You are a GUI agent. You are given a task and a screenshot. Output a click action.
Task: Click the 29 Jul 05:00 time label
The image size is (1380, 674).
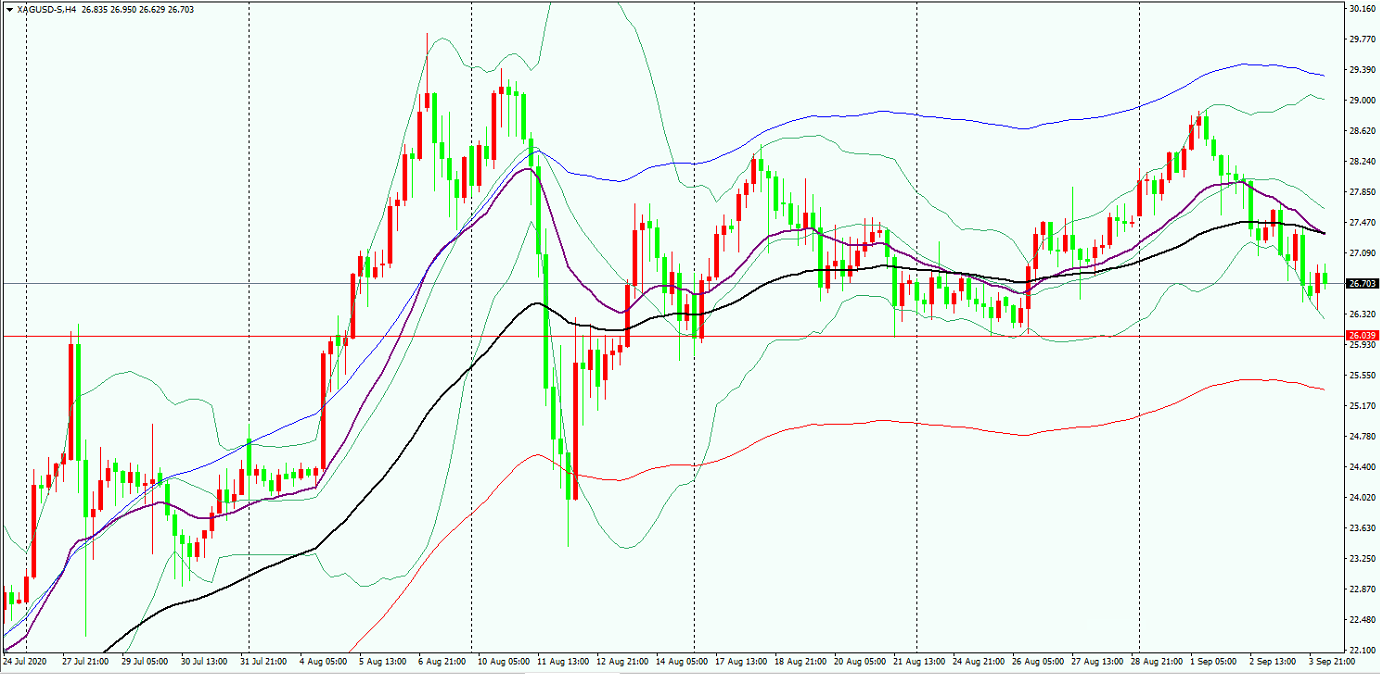click(x=144, y=661)
